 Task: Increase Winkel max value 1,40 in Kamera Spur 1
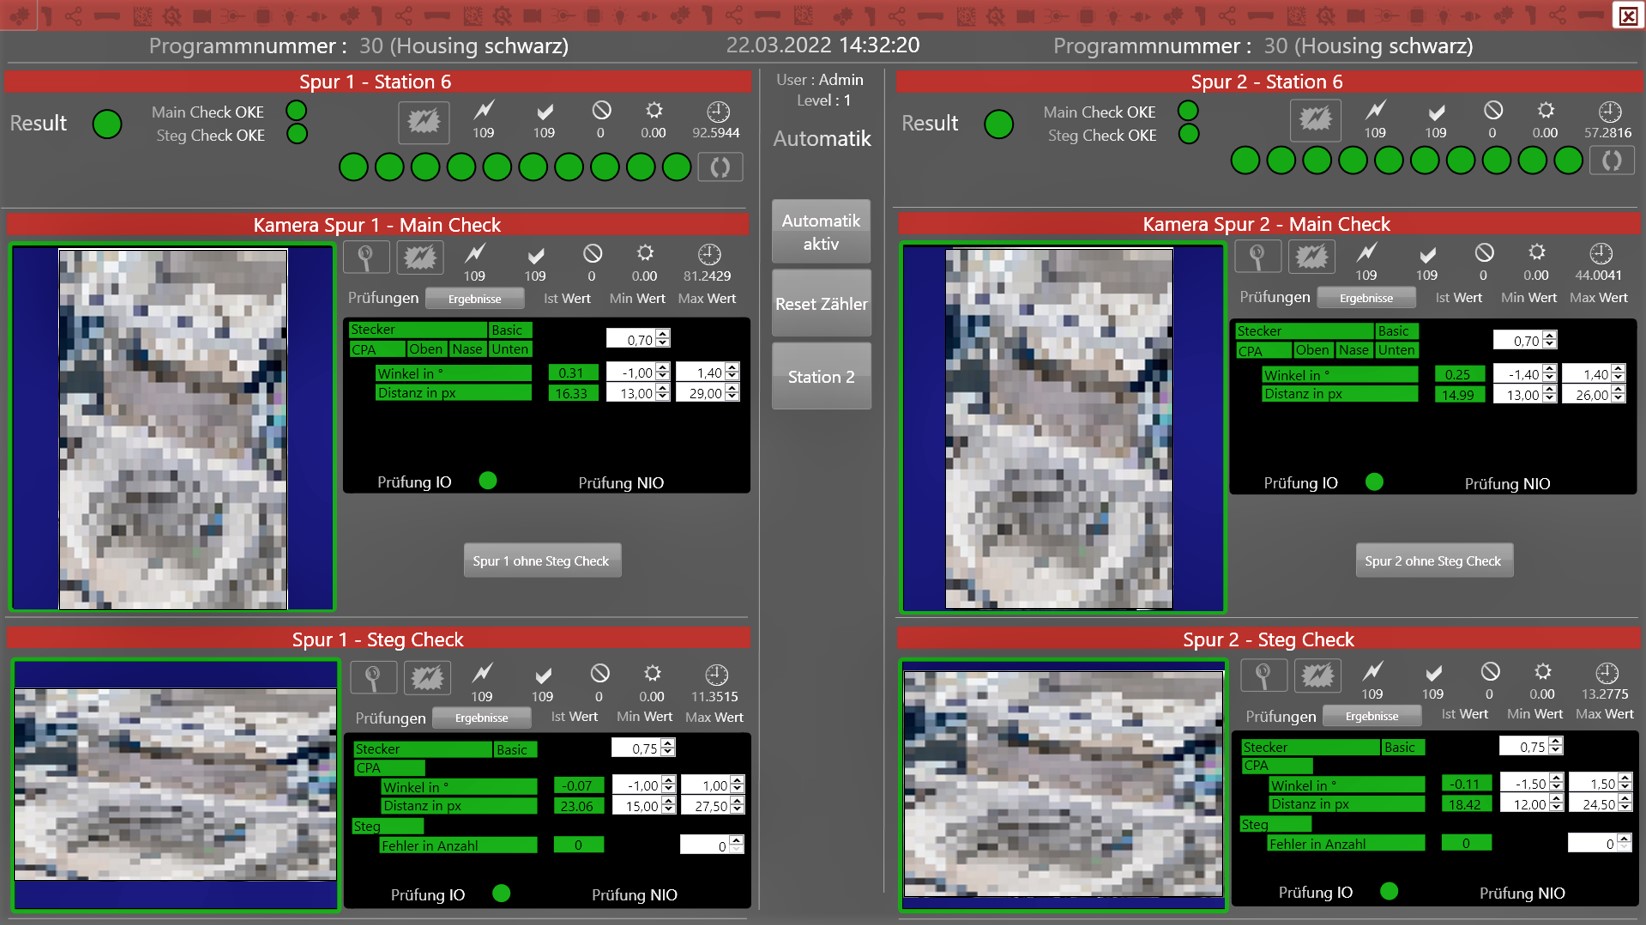point(733,368)
